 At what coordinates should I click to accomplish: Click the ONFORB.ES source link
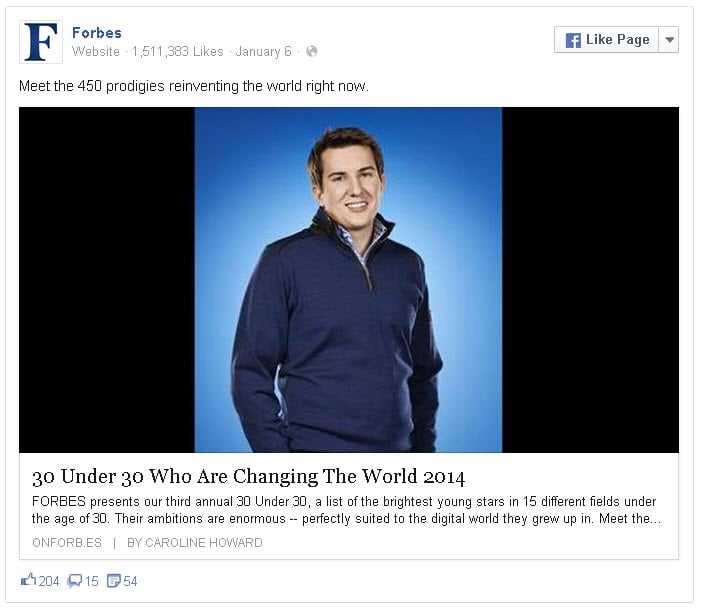67,543
